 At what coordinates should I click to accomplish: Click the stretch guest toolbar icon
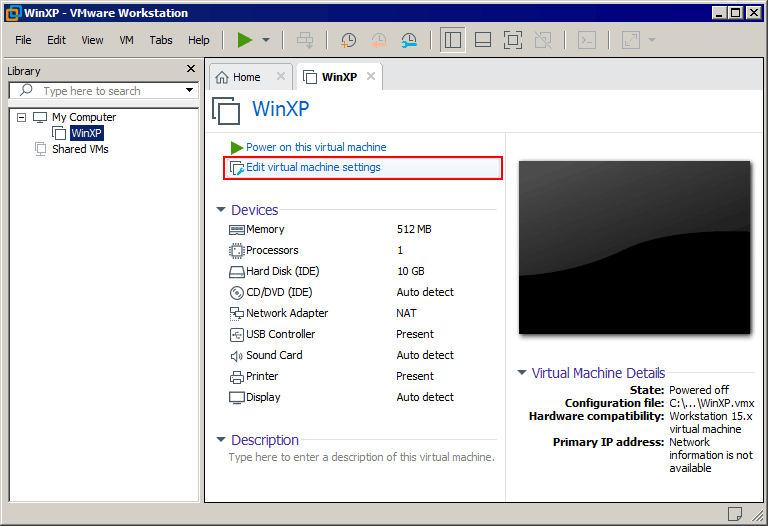click(631, 40)
